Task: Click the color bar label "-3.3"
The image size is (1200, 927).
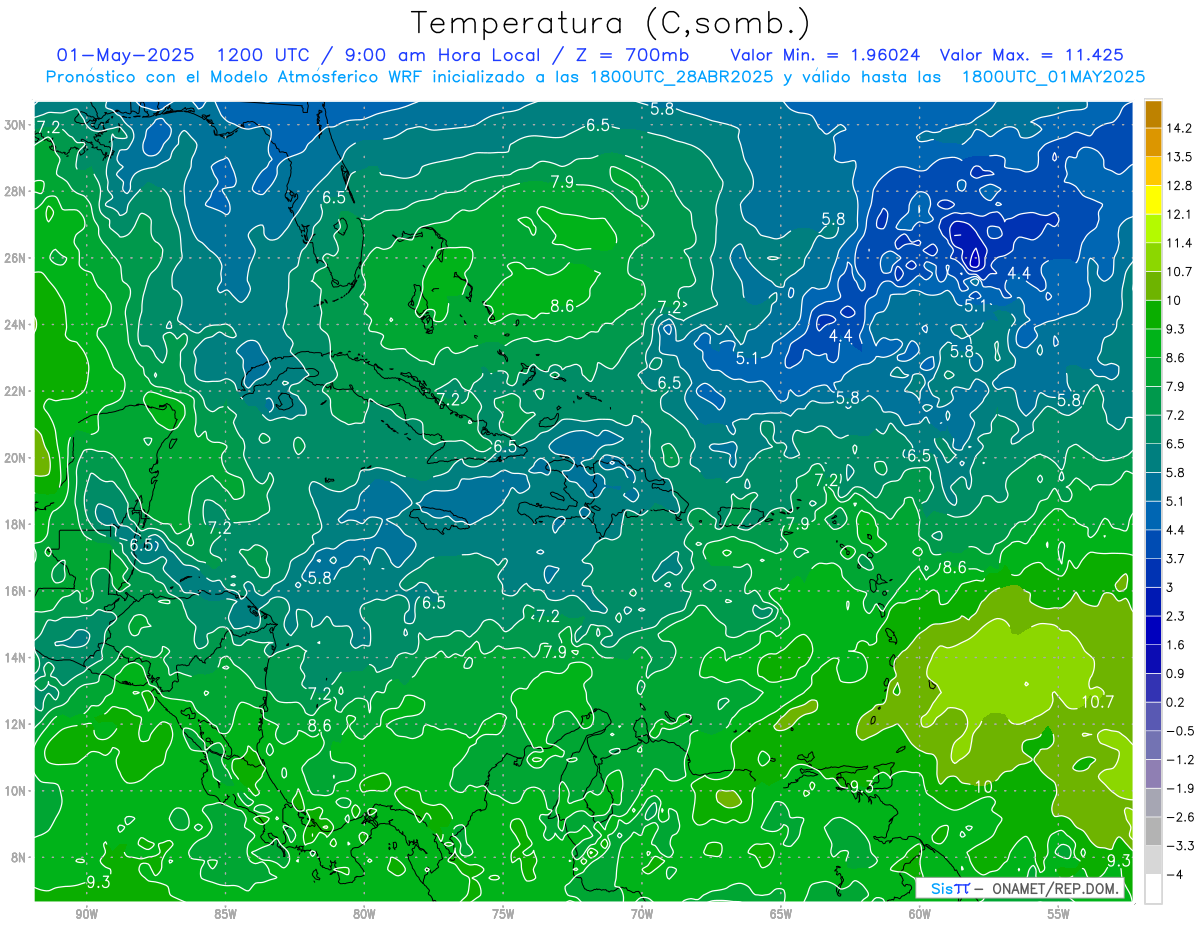Action: point(1181,846)
